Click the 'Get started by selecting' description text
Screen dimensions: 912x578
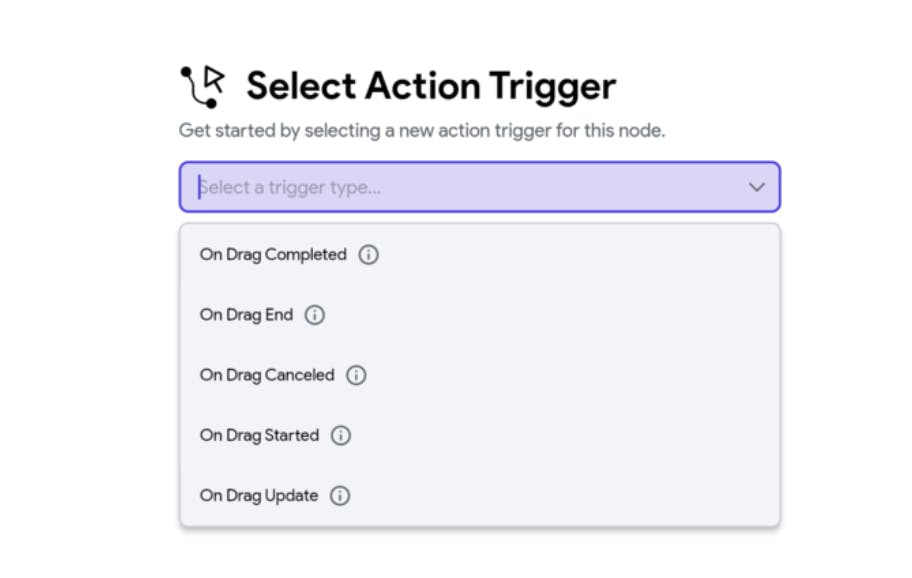(x=421, y=131)
